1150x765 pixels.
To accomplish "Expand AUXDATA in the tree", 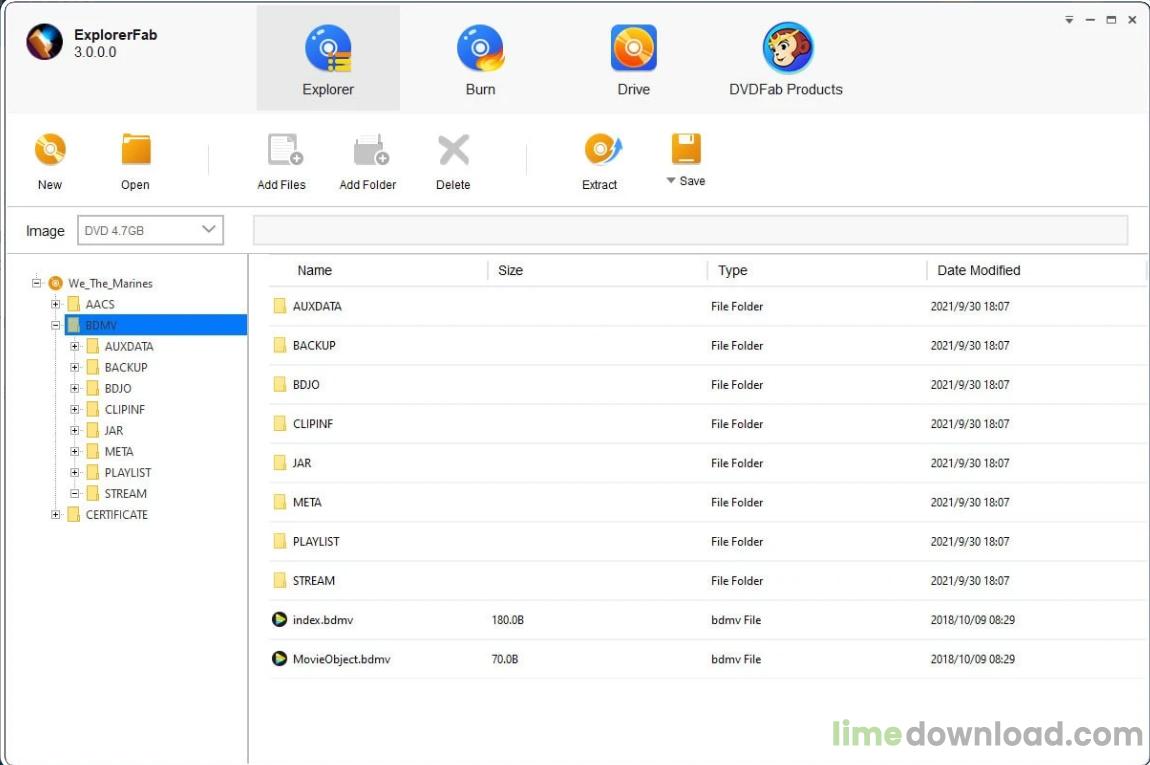I will (74, 346).
